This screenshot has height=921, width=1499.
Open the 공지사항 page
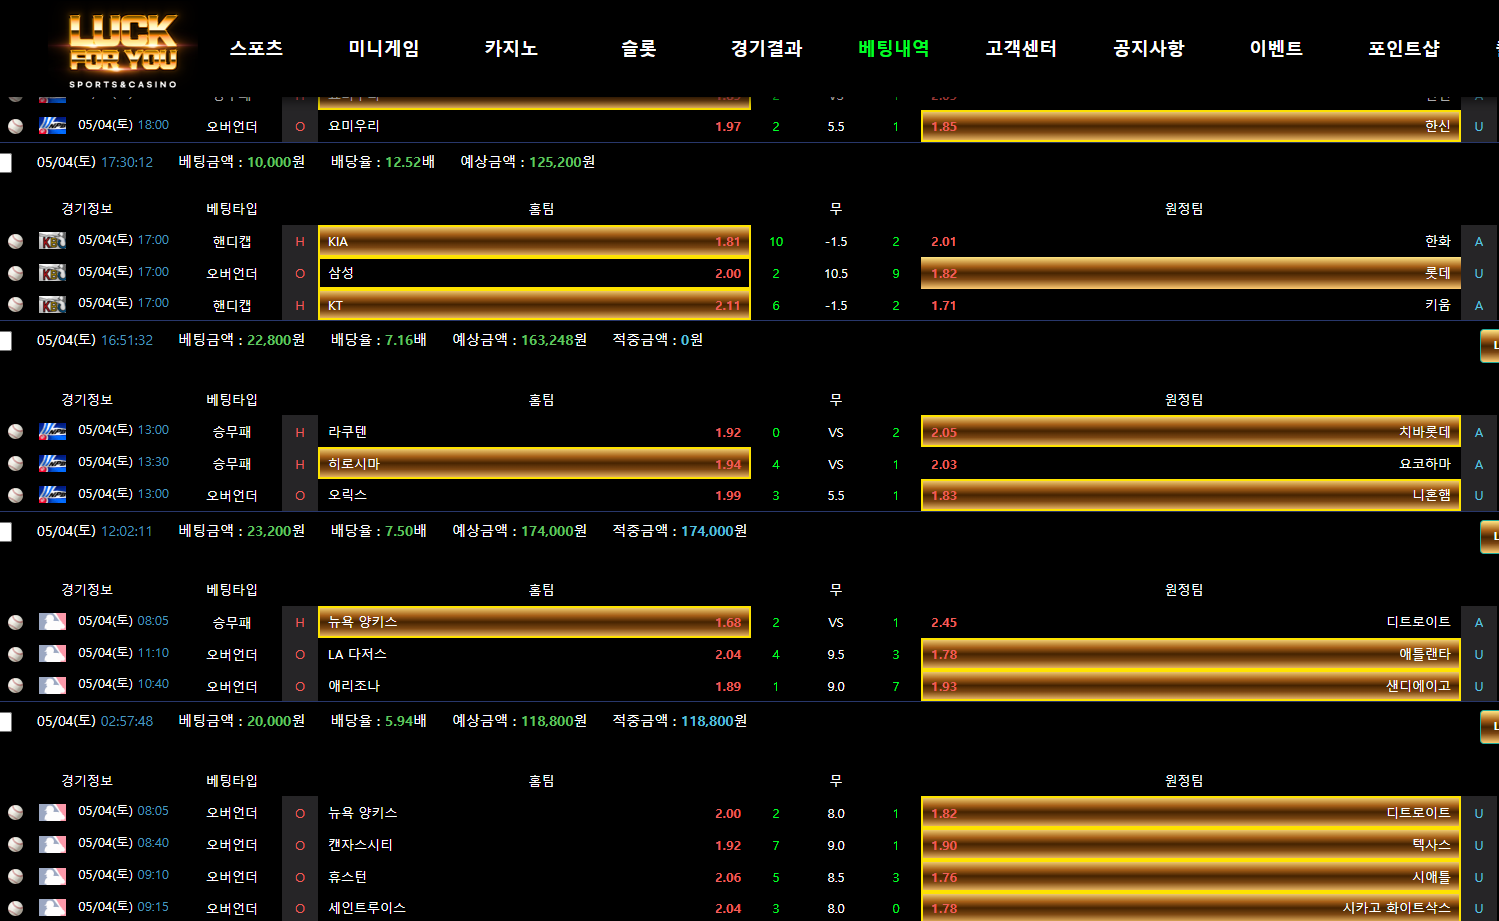pos(1149,48)
